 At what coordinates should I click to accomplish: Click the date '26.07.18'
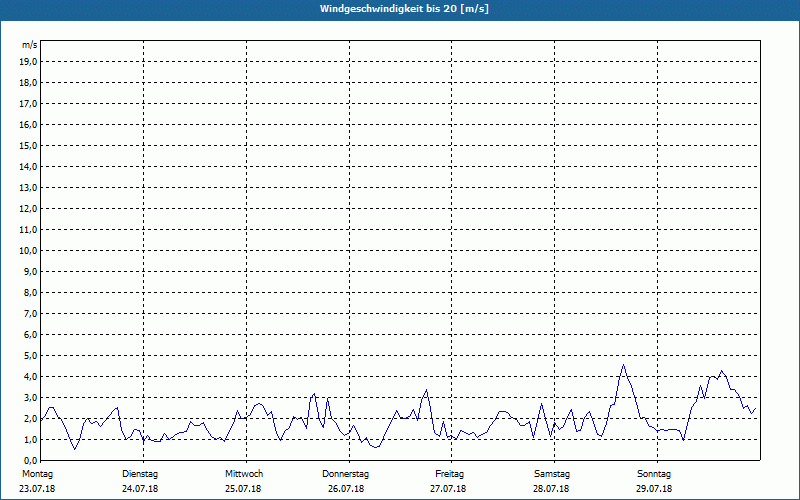point(346,489)
